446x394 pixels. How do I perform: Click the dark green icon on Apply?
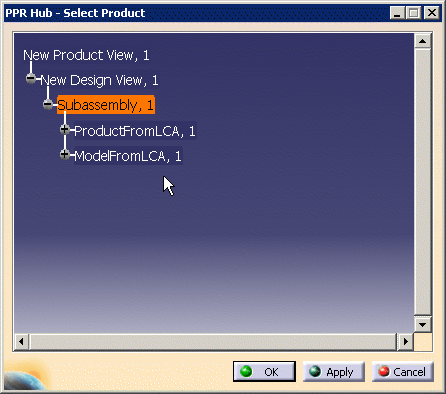tap(315, 371)
